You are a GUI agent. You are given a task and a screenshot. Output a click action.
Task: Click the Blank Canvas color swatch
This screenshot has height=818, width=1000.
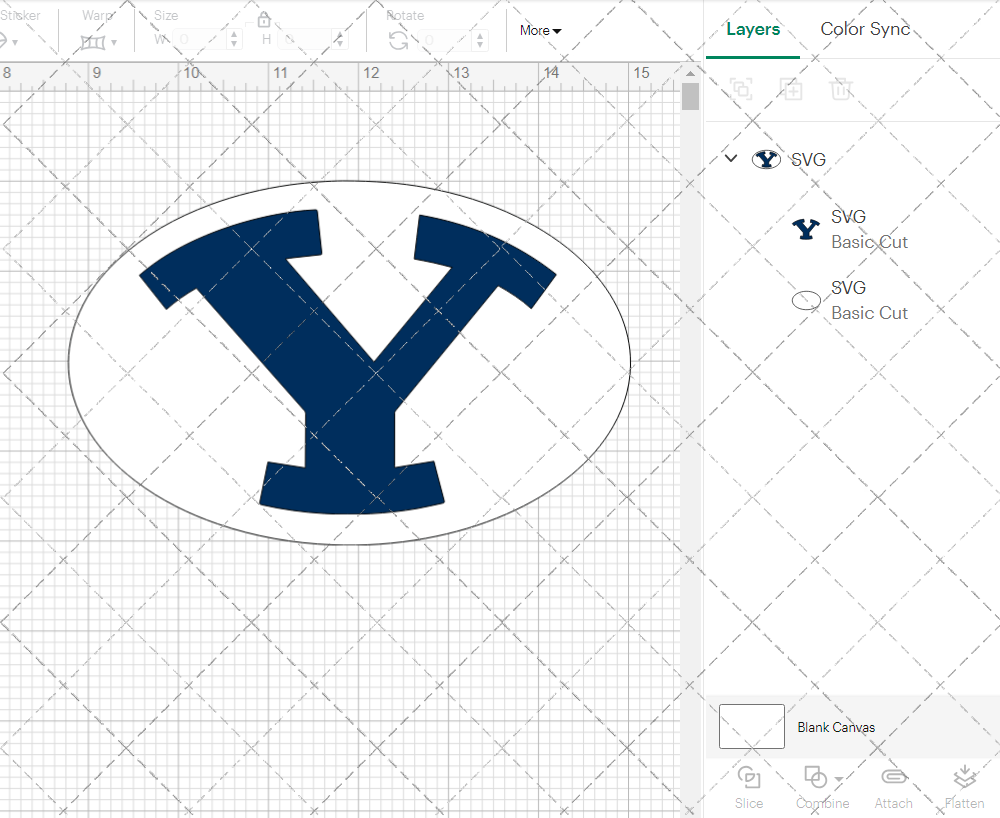click(750, 727)
